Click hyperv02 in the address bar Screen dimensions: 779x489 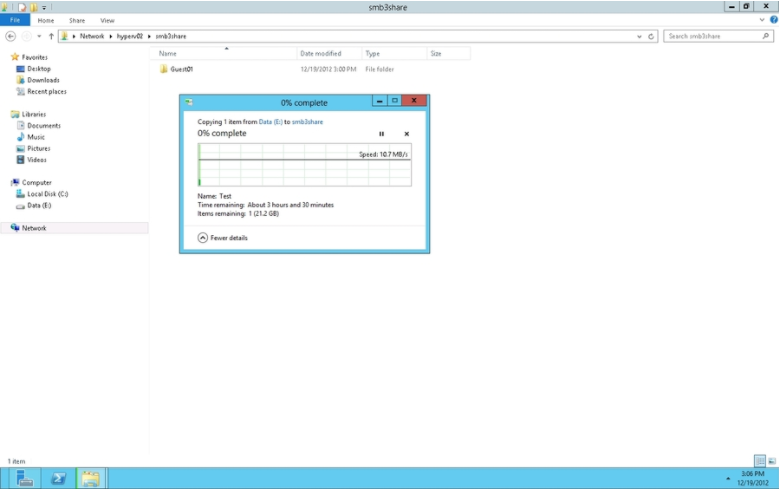click(x=130, y=36)
